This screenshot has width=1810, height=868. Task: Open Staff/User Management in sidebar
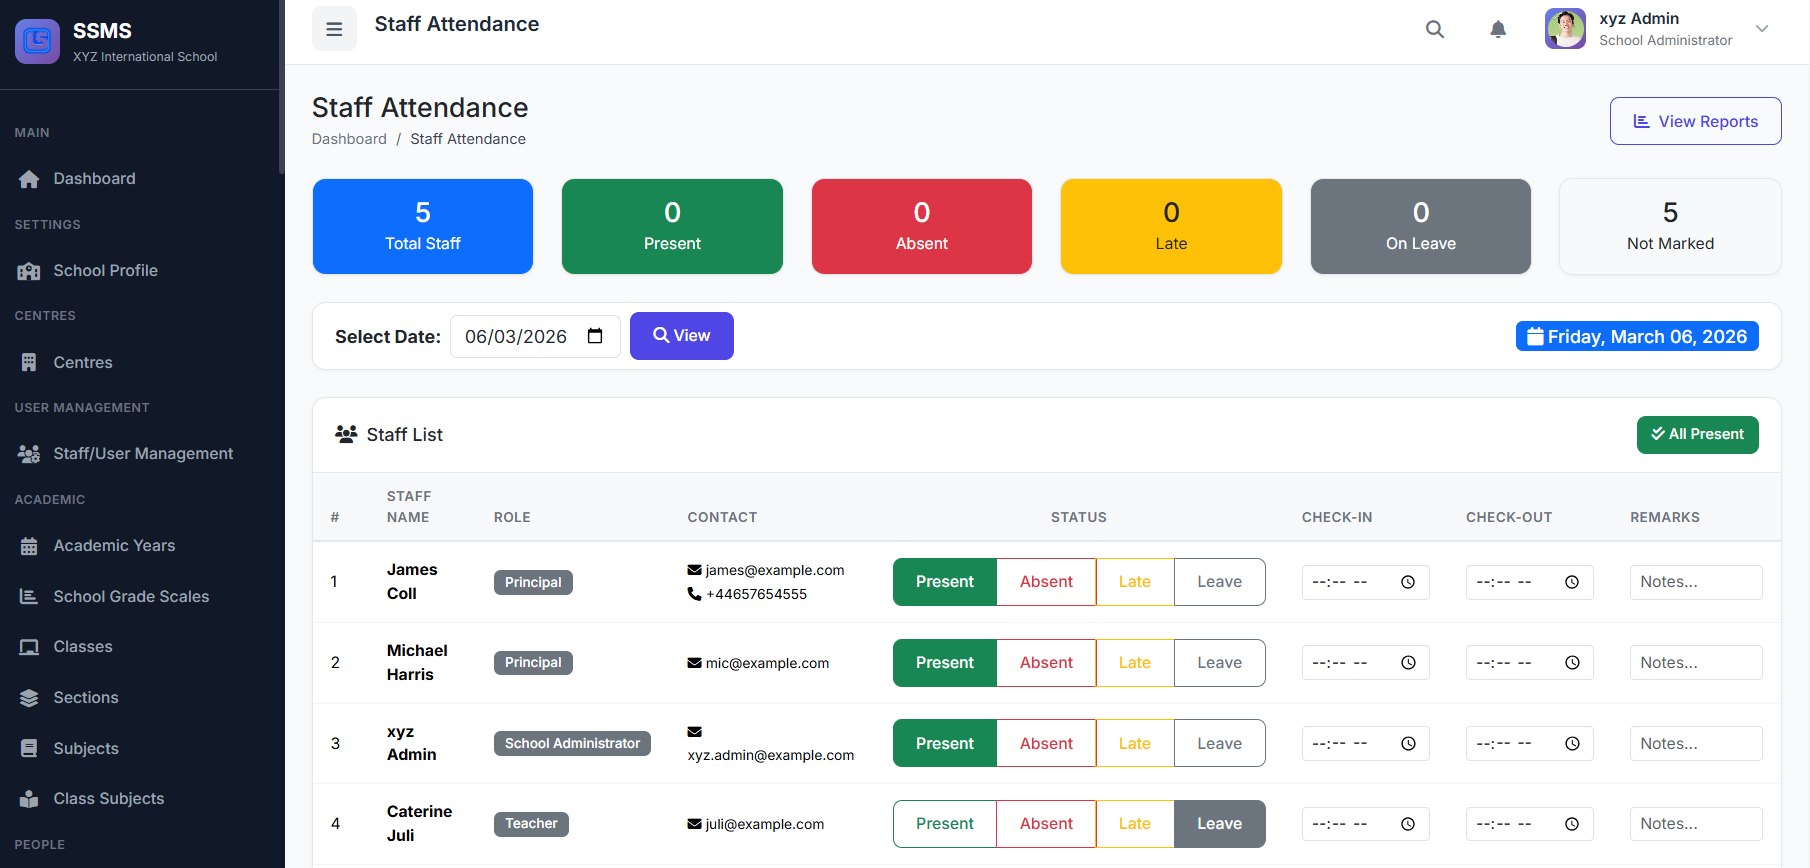click(143, 454)
